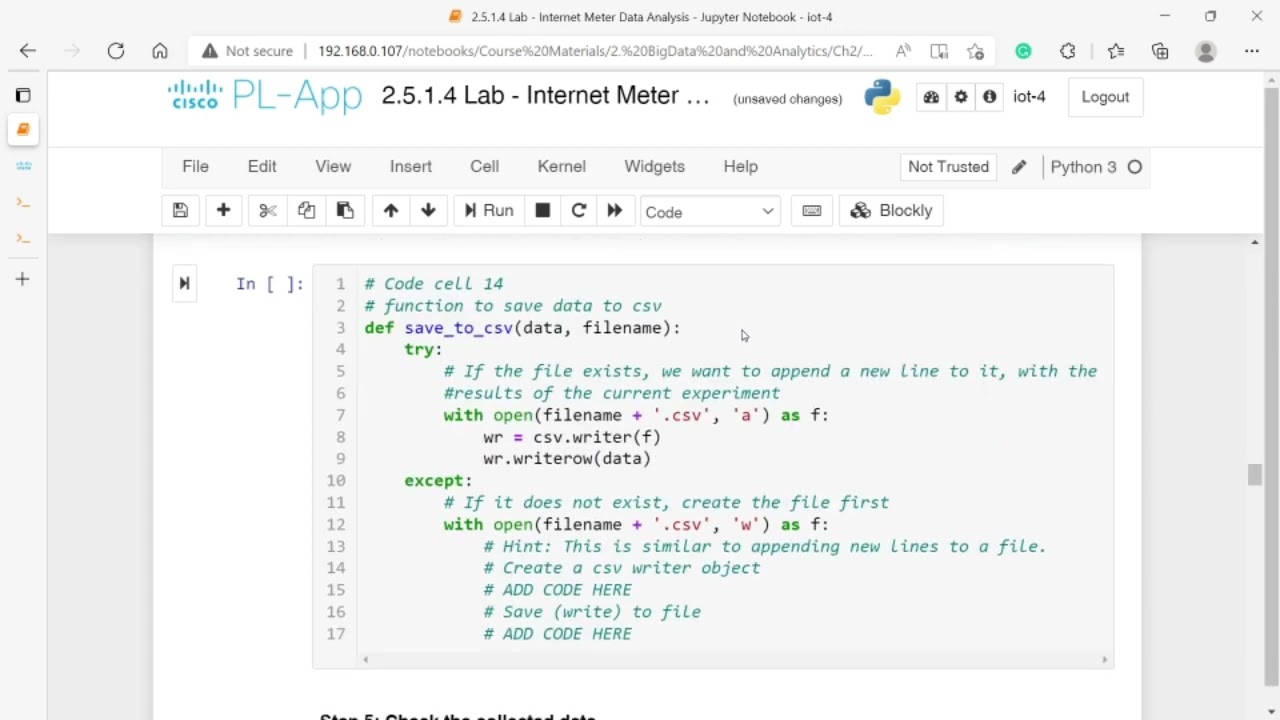Open browser extensions puzzle icon
This screenshot has width=1280, height=720.
pos(1068,51)
